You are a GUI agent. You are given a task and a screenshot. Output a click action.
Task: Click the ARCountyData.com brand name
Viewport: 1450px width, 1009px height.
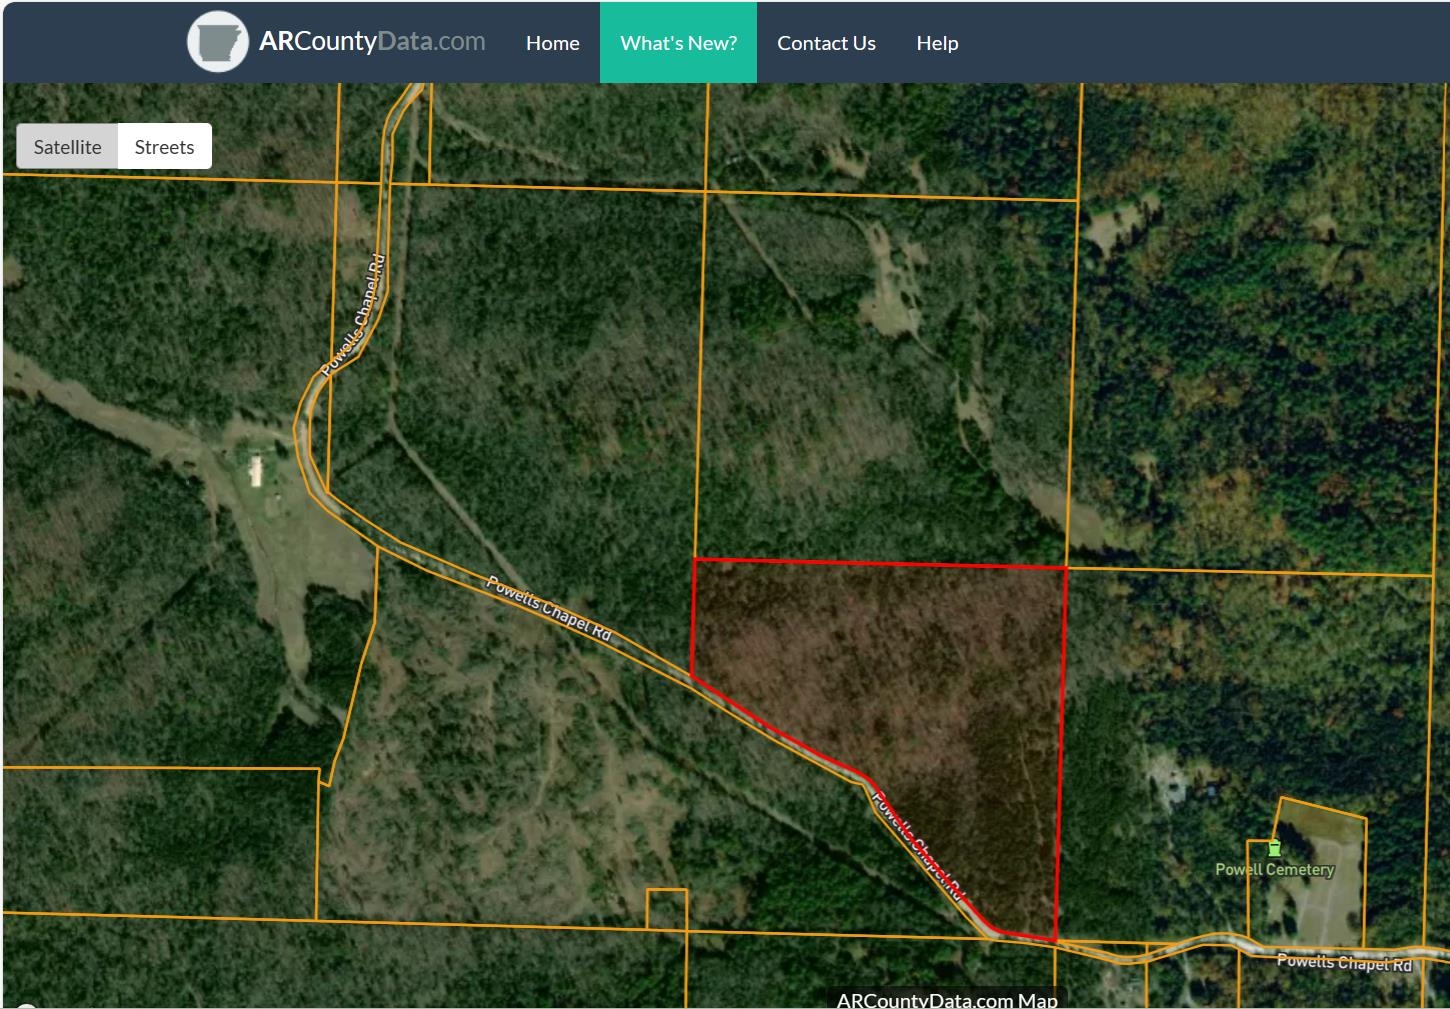(372, 42)
